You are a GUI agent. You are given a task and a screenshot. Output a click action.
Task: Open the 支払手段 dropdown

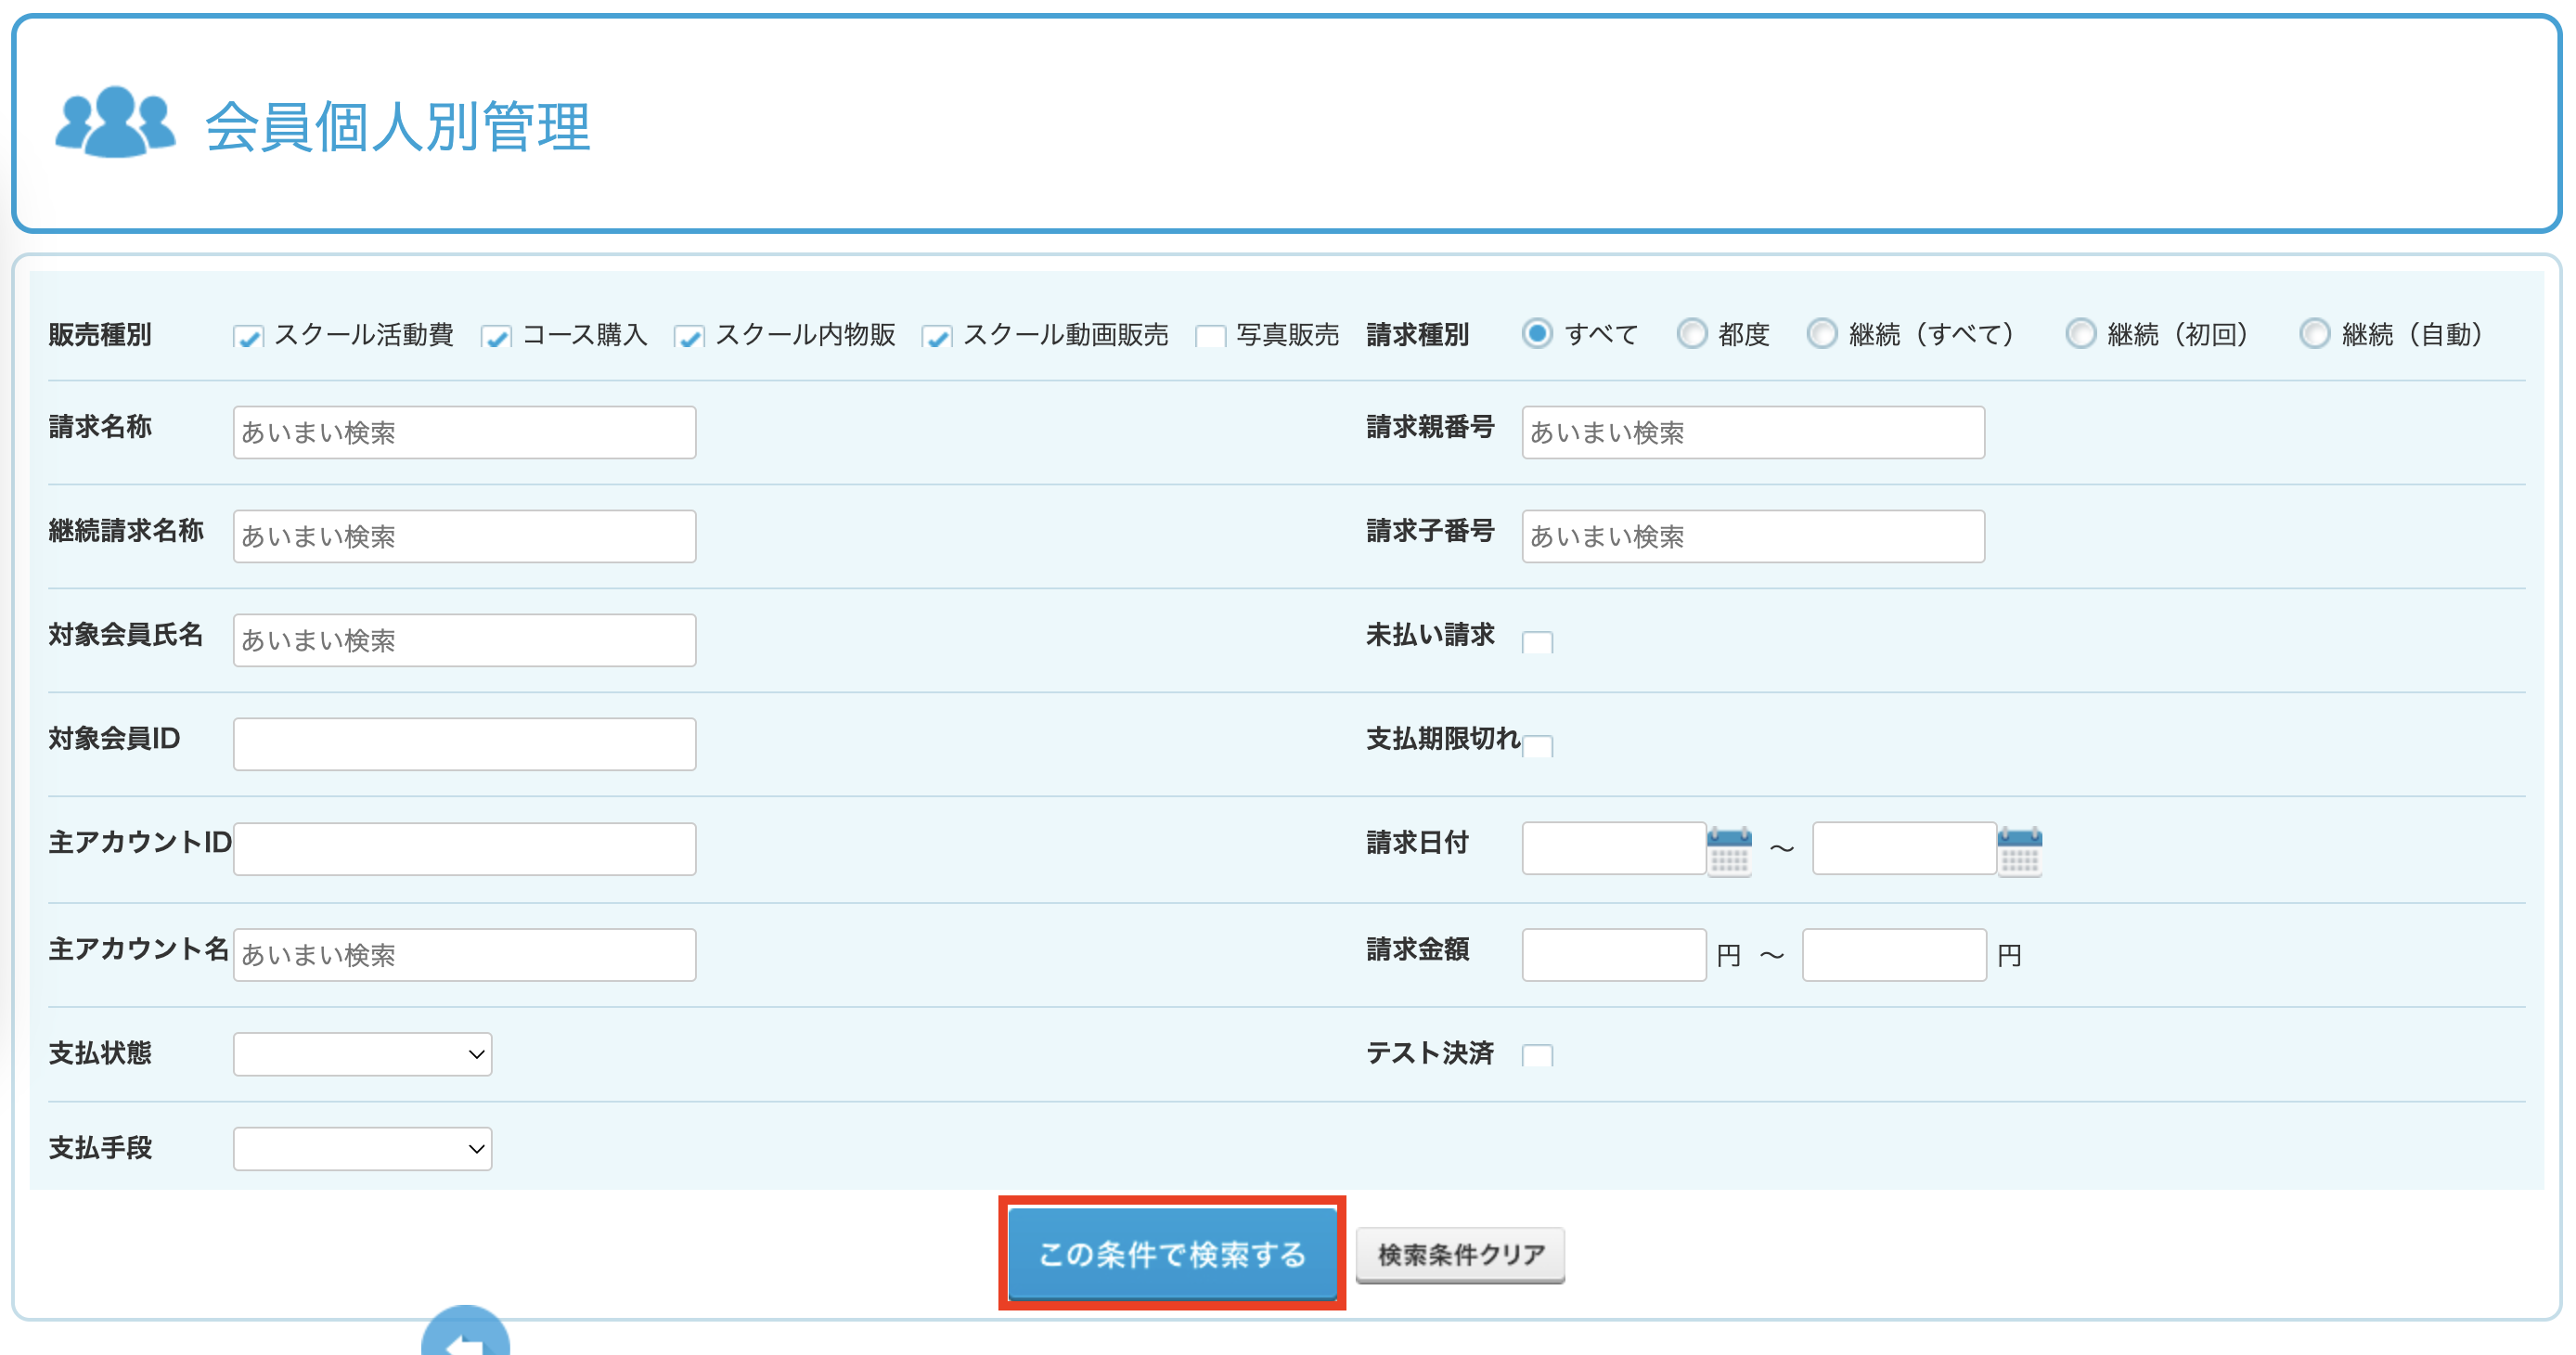point(362,1149)
